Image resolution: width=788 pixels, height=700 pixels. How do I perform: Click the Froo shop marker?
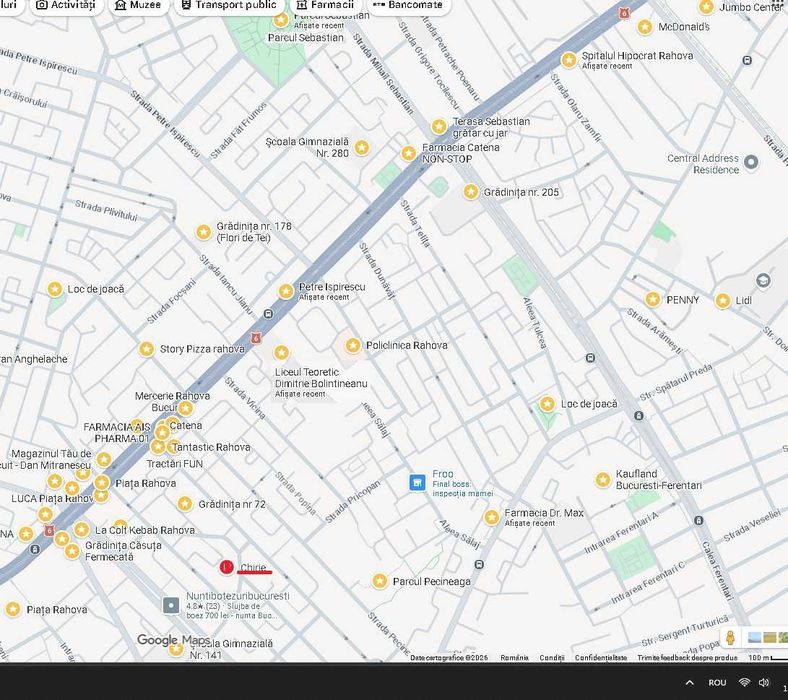417,483
